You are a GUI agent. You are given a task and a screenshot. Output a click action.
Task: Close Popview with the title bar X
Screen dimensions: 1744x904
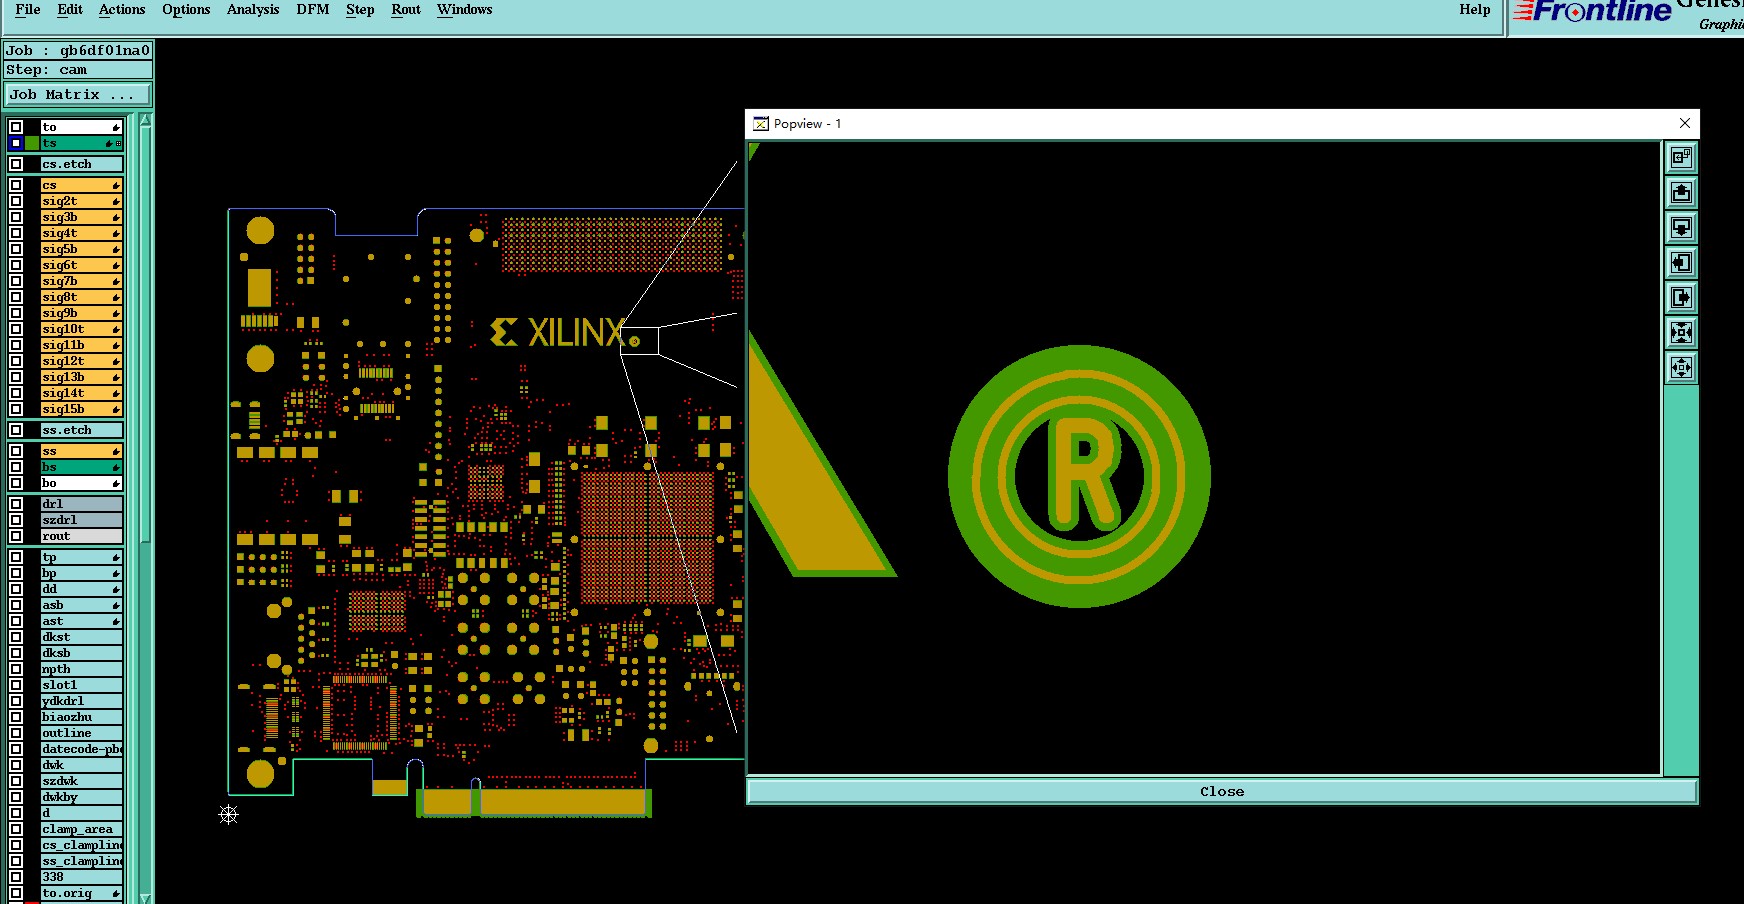1685,123
